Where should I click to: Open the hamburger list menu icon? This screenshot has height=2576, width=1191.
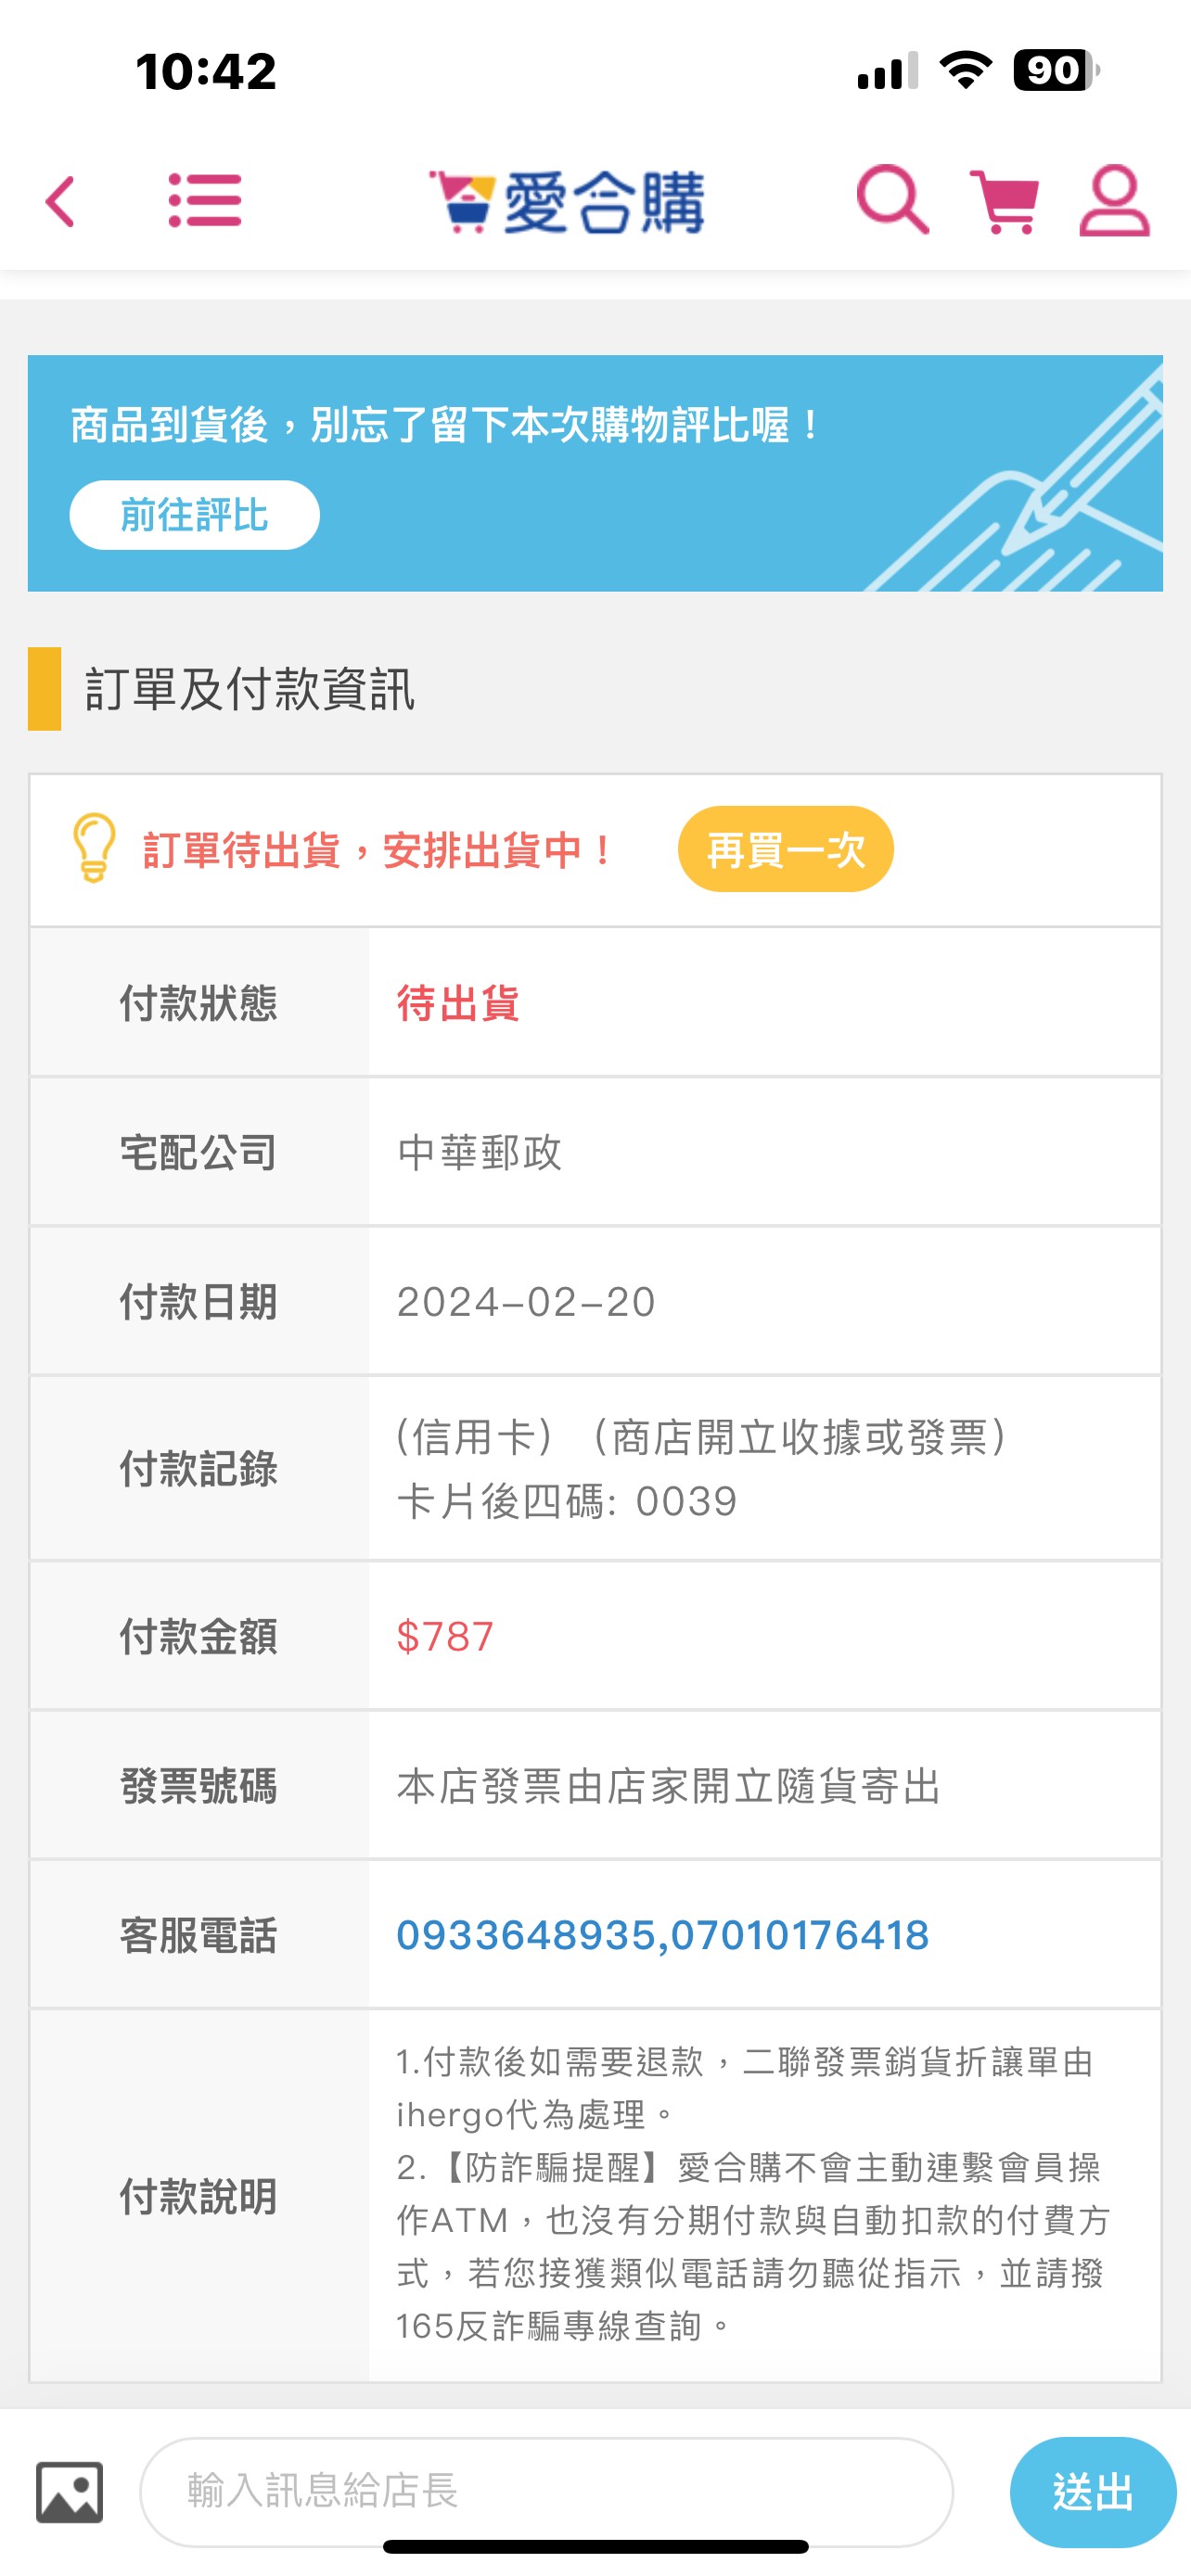coord(205,201)
